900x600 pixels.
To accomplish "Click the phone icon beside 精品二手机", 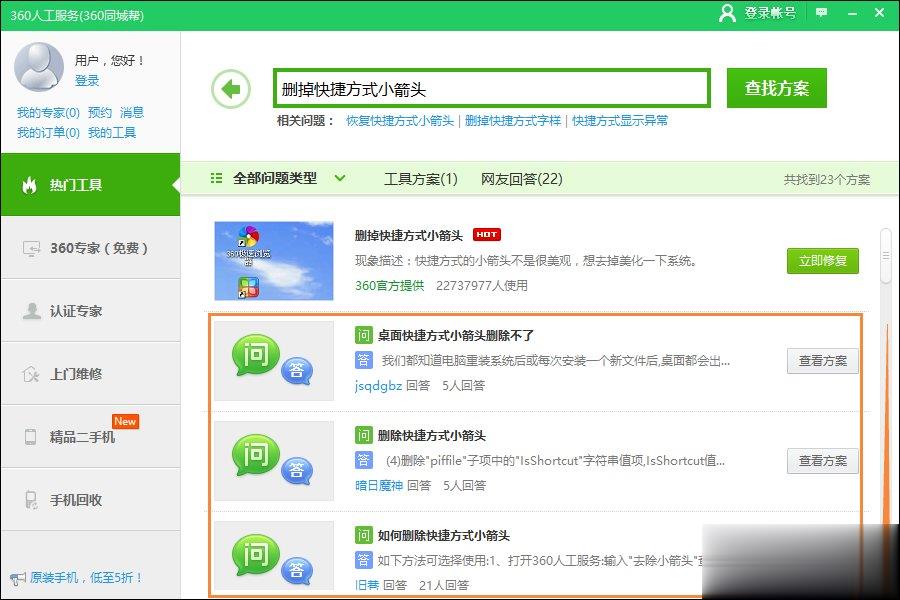I will click(x=30, y=437).
